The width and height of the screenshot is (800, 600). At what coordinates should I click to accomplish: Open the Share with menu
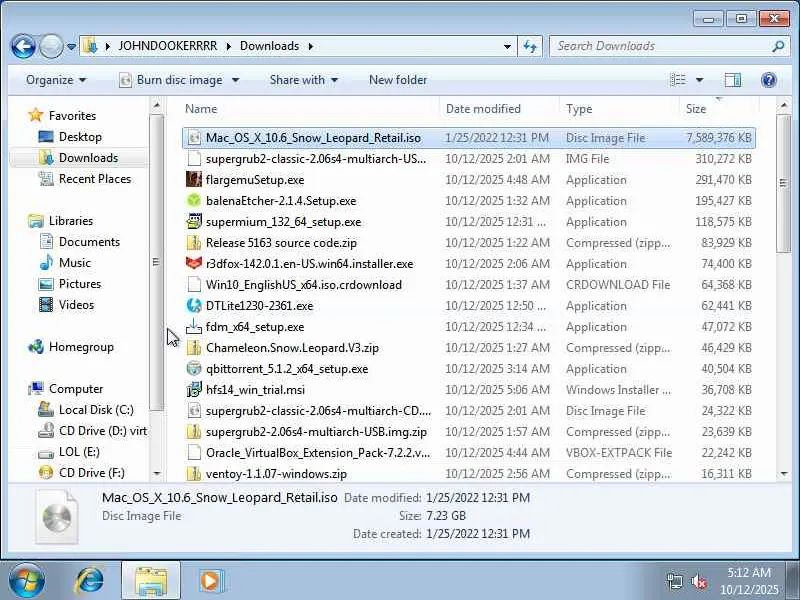pyautogui.click(x=304, y=80)
